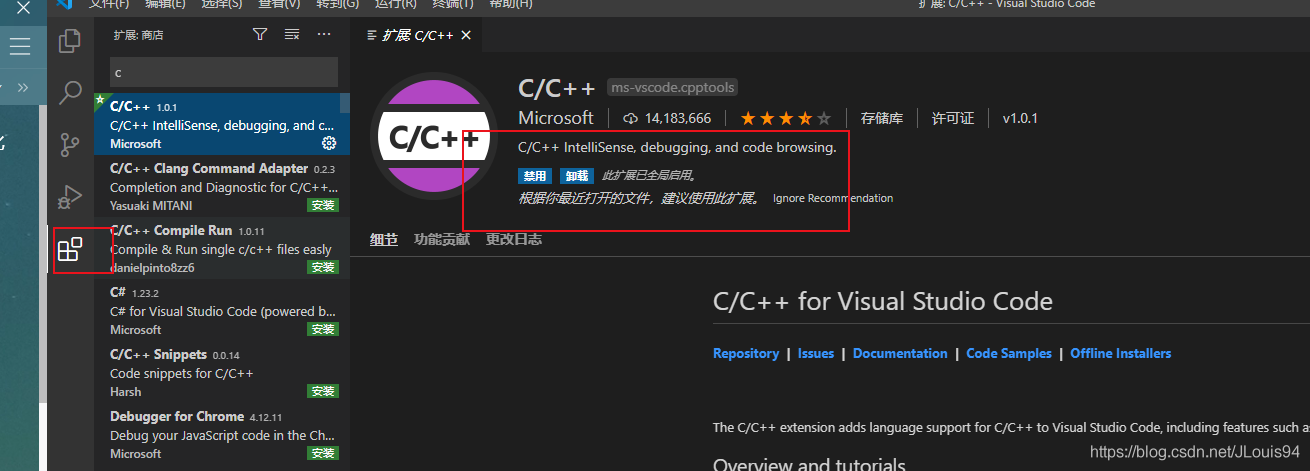1310x471 pixels.
Task: Install C/C++ Snippets by Harsh
Action: pos(323,391)
